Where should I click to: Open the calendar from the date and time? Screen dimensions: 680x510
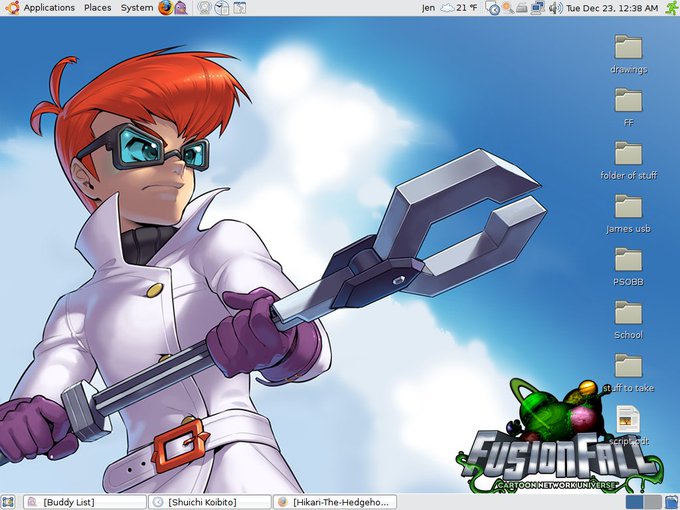(x=612, y=8)
